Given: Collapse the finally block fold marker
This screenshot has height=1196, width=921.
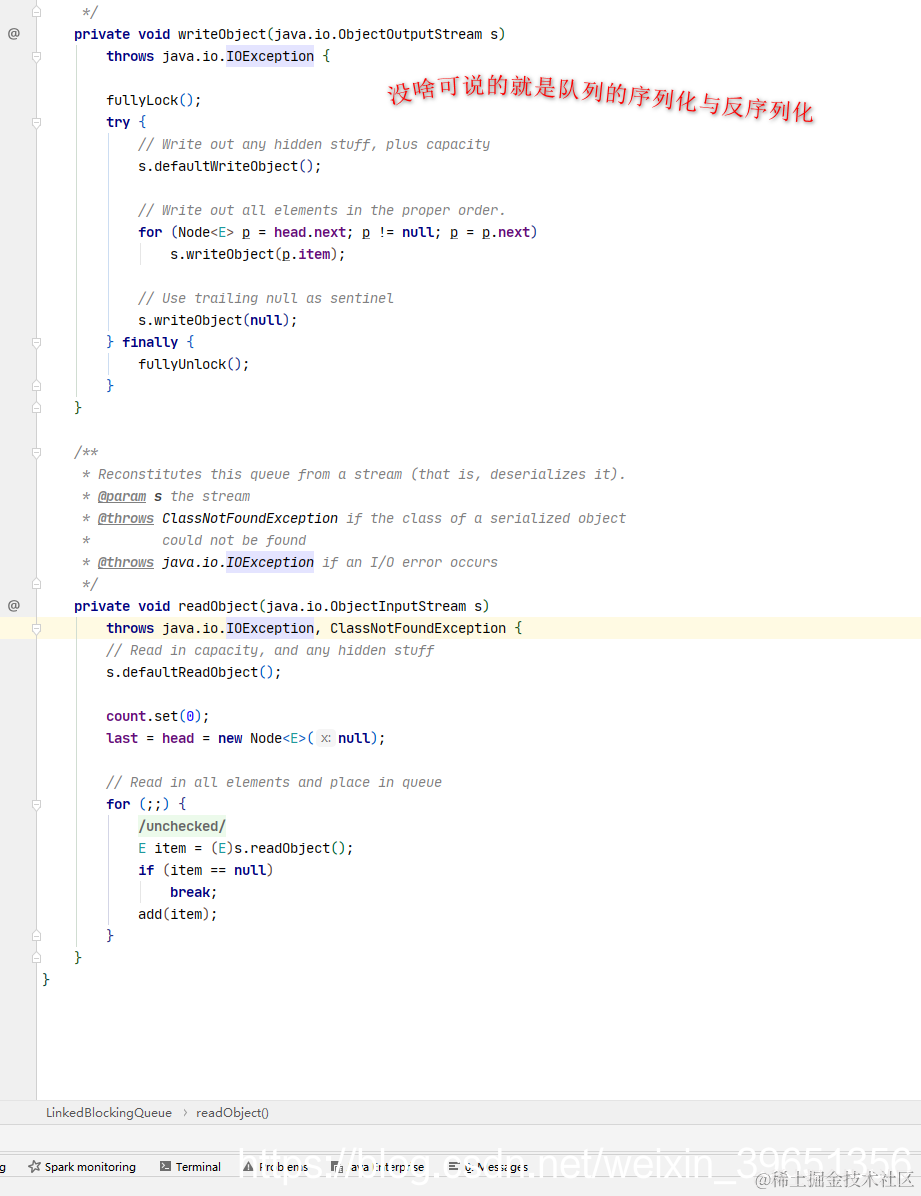Looking at the screenshot, I should [x=36, y=342].
